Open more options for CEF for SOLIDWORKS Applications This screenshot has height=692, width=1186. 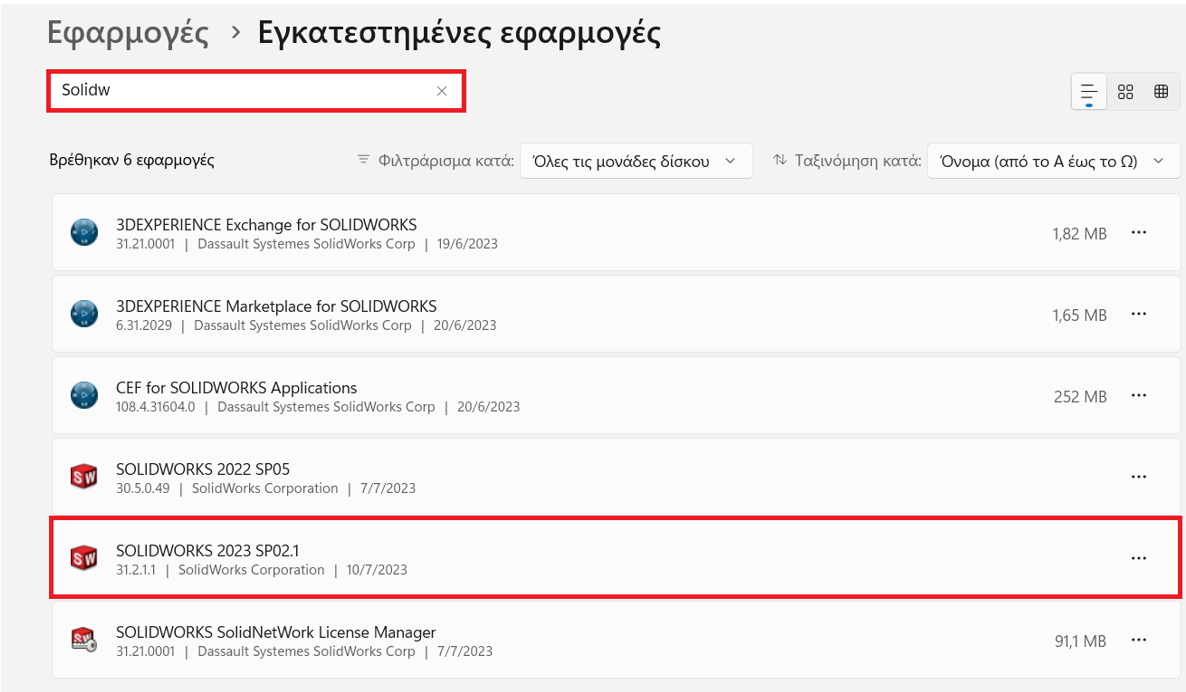[x=1138, y=396]
